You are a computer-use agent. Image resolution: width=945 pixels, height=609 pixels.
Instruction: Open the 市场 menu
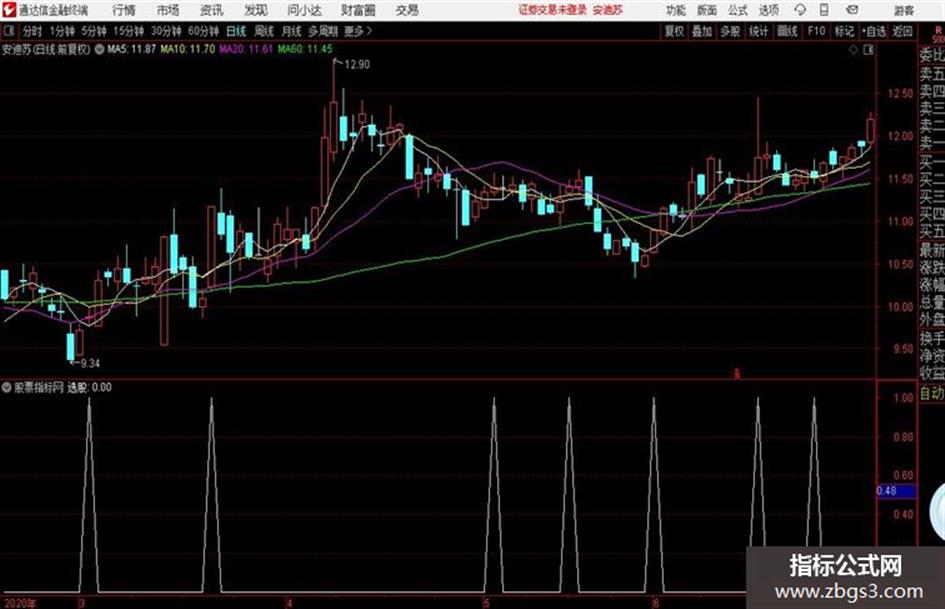click(x=168, y=10)
